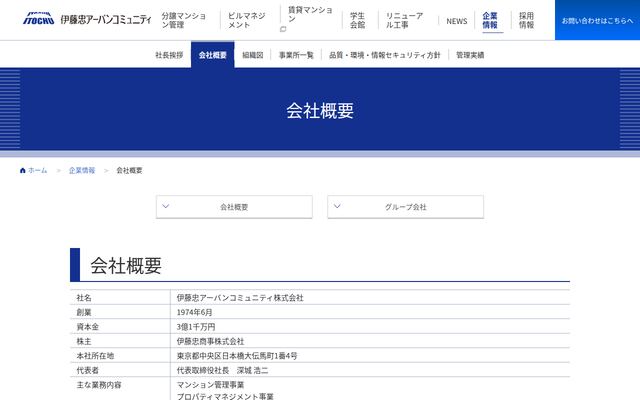Open 学生会館 menu item
This screenshot has width=640, height=400.
358,20
